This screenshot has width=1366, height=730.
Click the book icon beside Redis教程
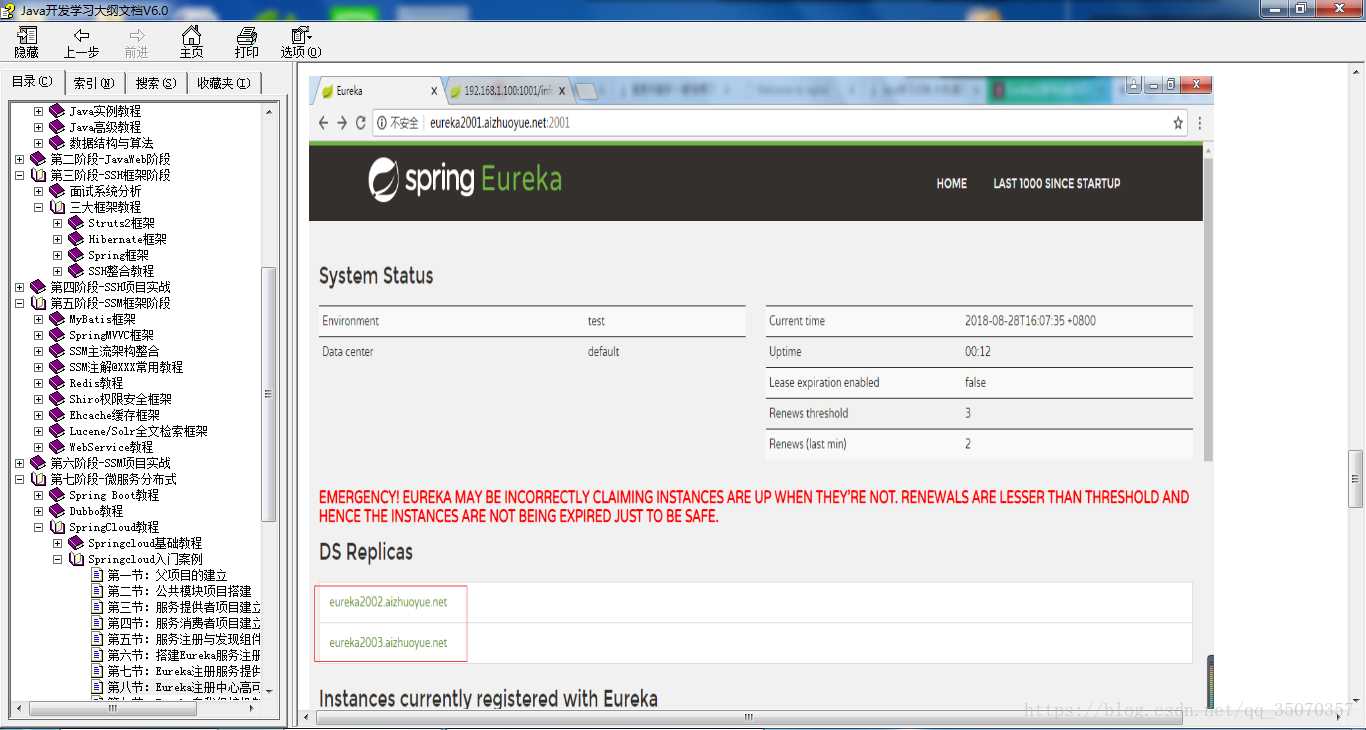tap(57, 383)
